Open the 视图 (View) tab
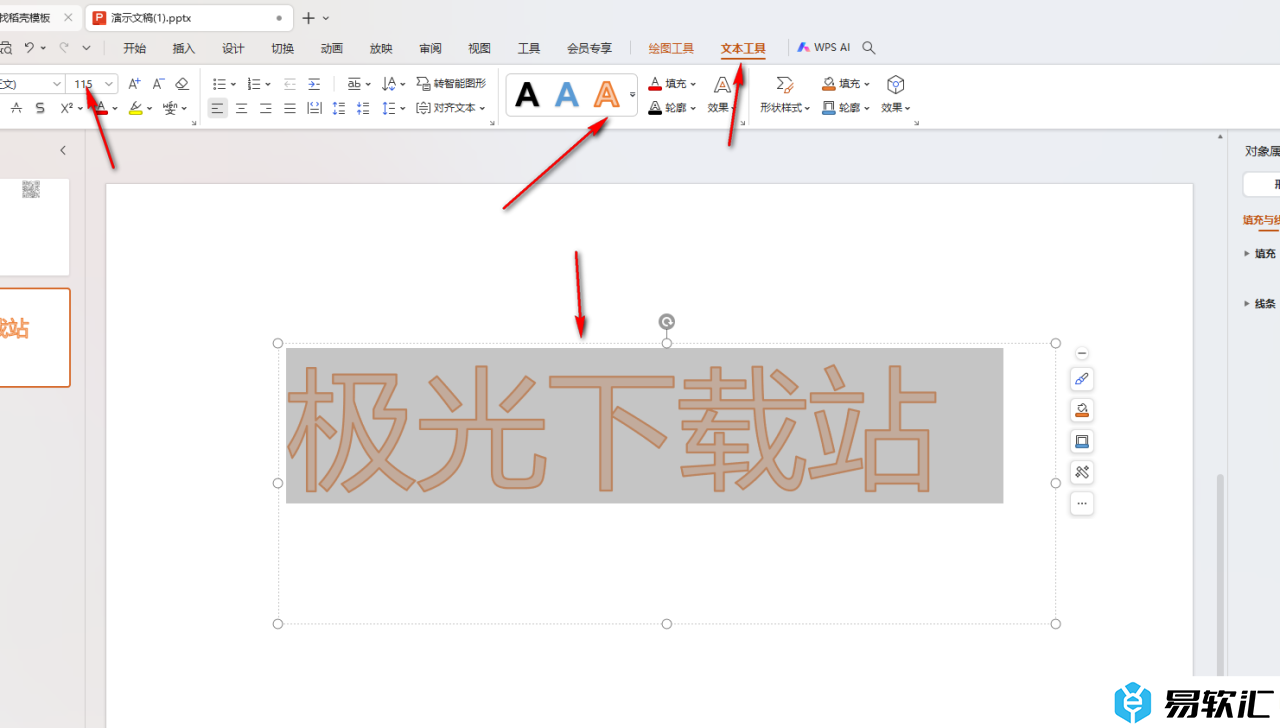1280x728 pixels. [480, 48]
